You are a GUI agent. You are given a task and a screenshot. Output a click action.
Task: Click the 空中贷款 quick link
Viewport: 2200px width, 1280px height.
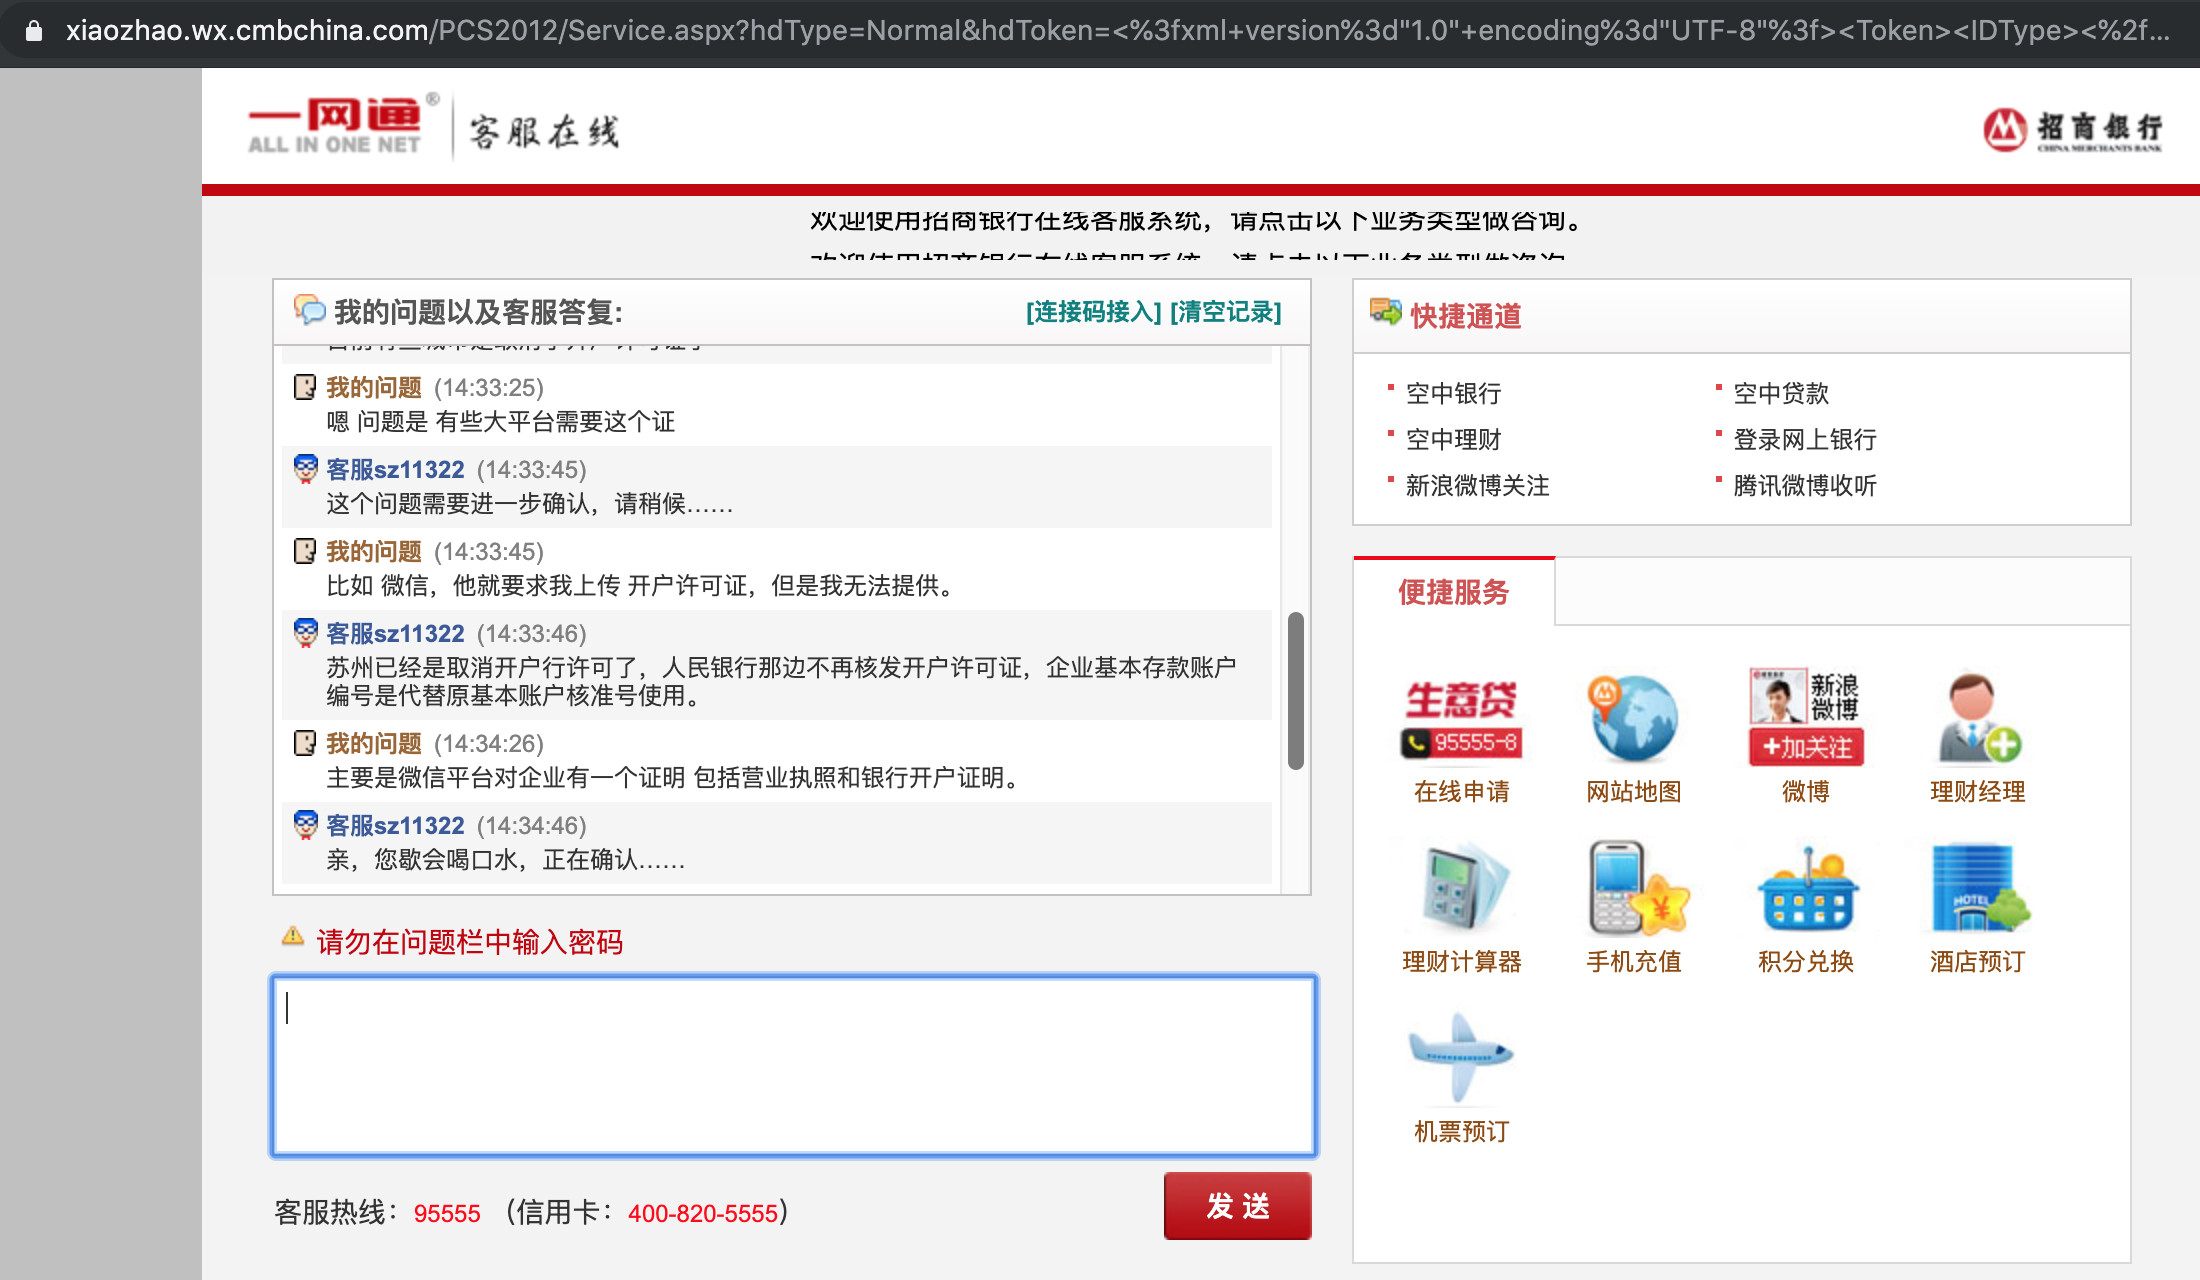[x=1781, y=393]
